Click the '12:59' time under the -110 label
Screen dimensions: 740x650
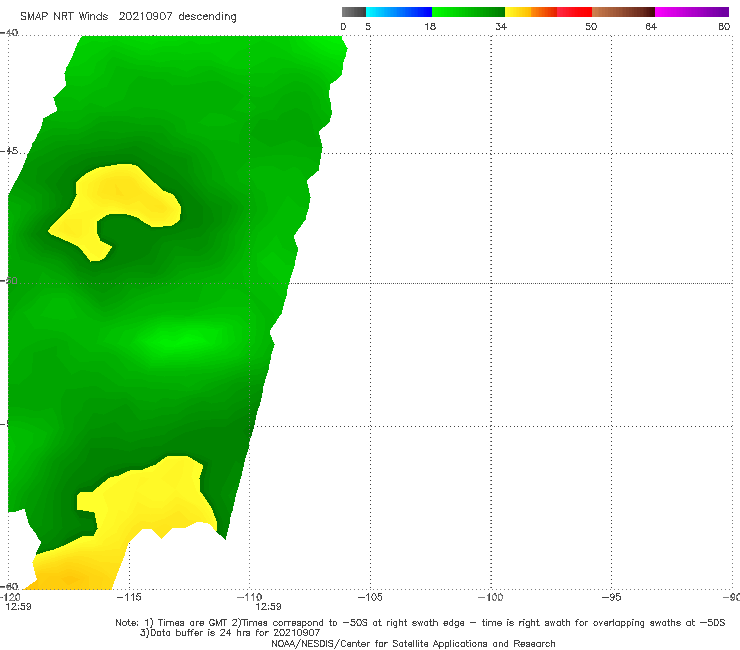coord(268,607)
